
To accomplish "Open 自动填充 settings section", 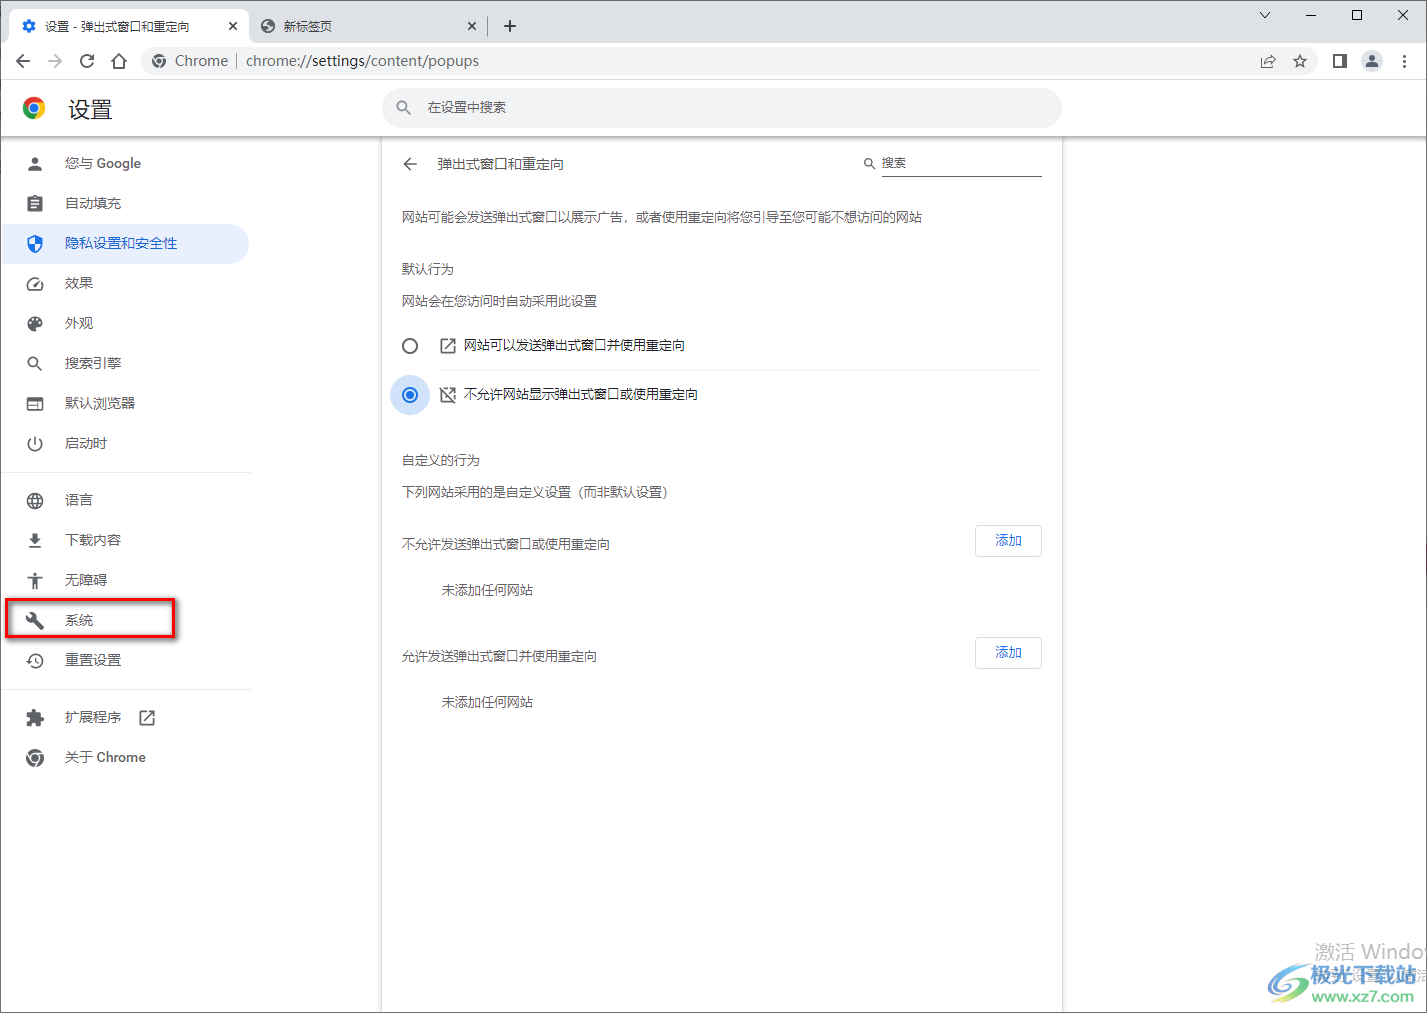I will [x=125, y=204].
